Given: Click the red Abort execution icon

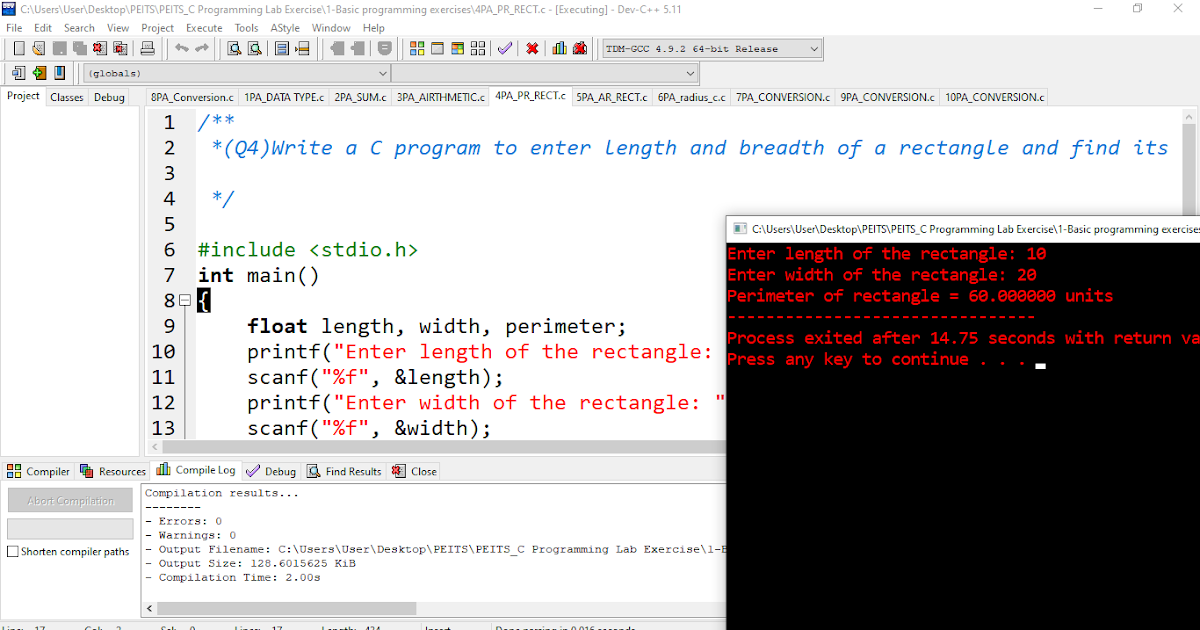Looking at the screenshot, I should pos(531,48).
